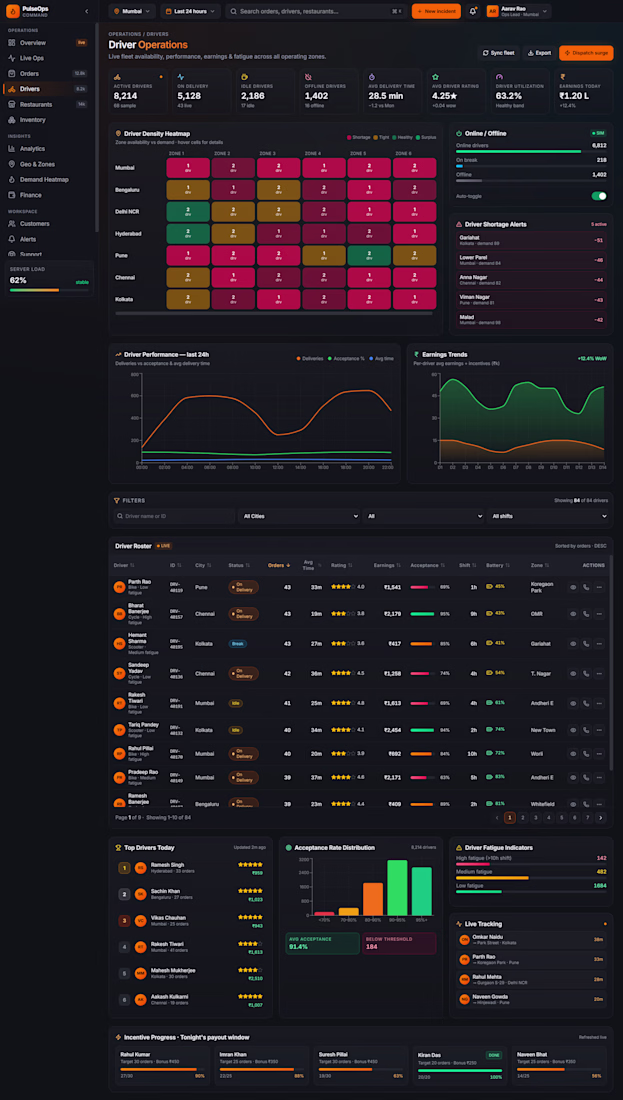This screenshot has height=1100, width=623.
Task: Click the Pune Zone 5 heatmap cell
Action: (369, 255)
